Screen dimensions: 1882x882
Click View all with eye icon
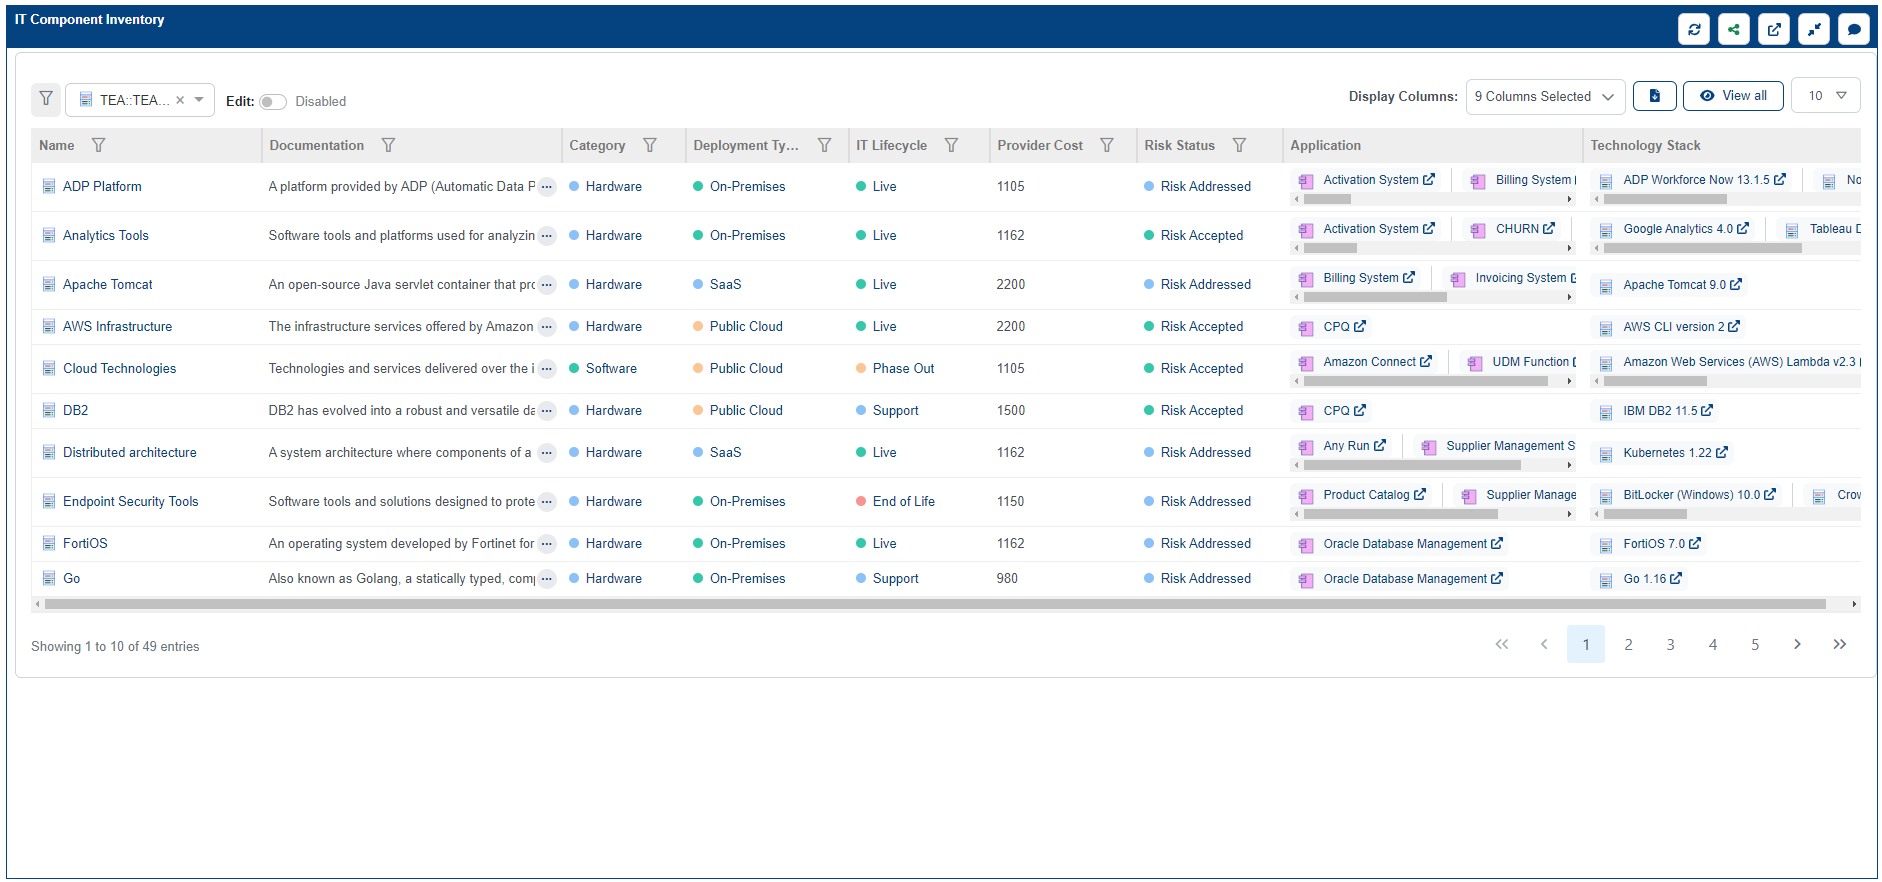pyautogui.click(x=1733, y=96)
